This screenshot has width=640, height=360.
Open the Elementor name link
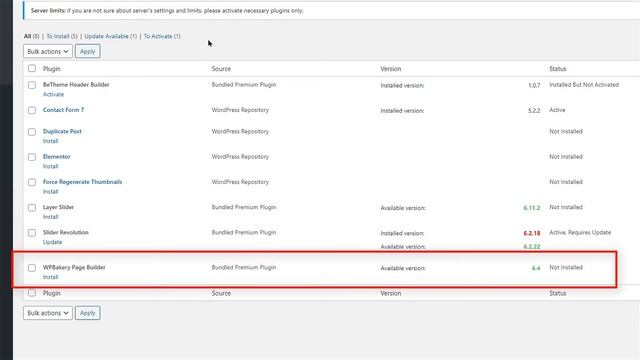pyautogui.click(x=57, y=157)
